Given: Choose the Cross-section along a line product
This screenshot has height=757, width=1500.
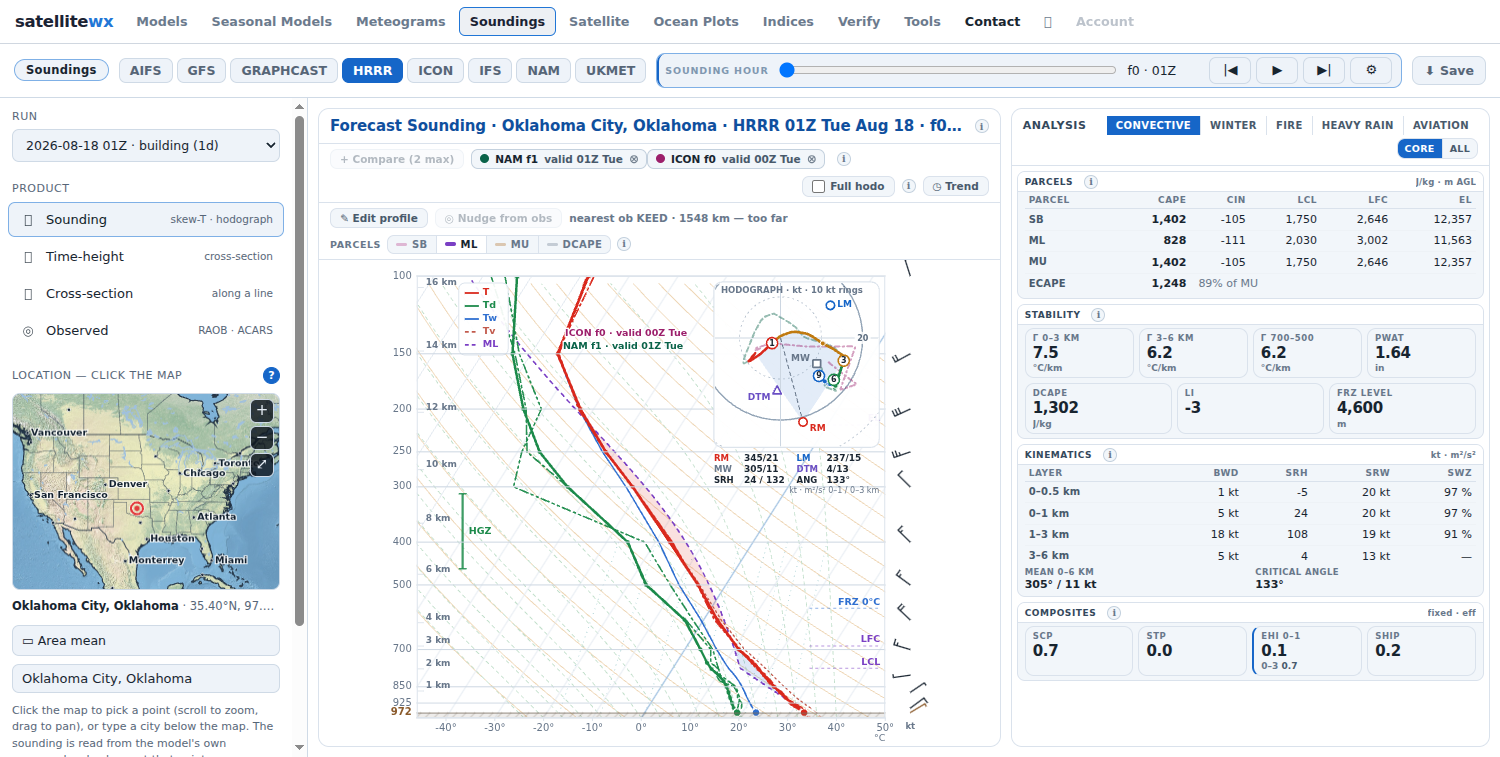Looking at the screenshot, I should (146, 293).
